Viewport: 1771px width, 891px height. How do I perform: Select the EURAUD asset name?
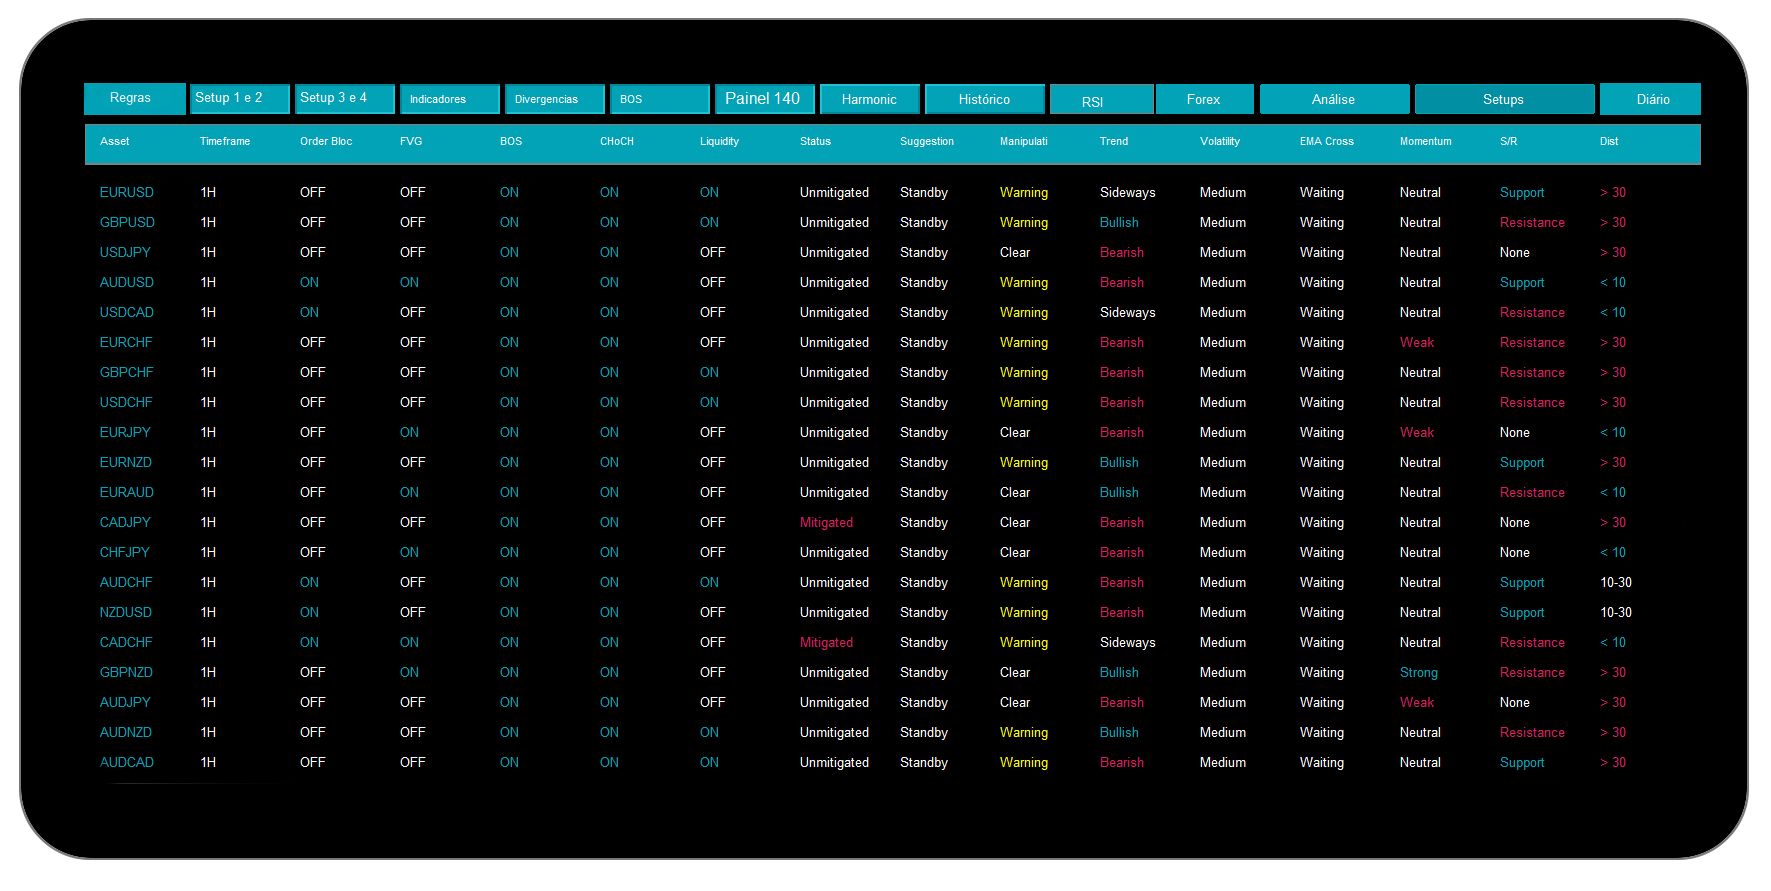[x=127, y=493]
